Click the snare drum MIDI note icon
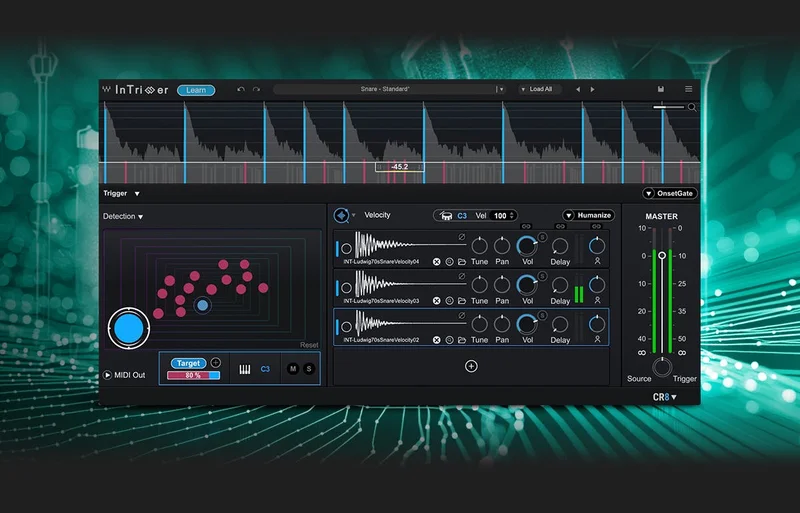The height and width of the screenshot is (513, 800). point(446,216)
